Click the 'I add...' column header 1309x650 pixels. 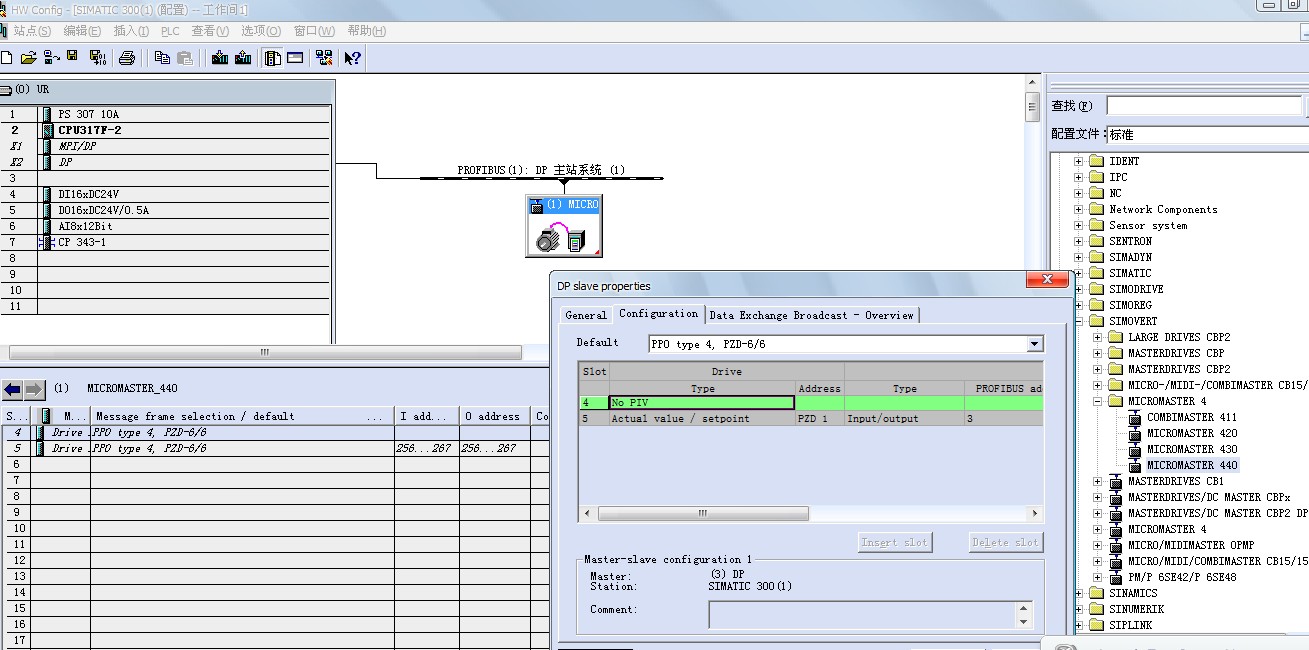[x=426, y=416]
